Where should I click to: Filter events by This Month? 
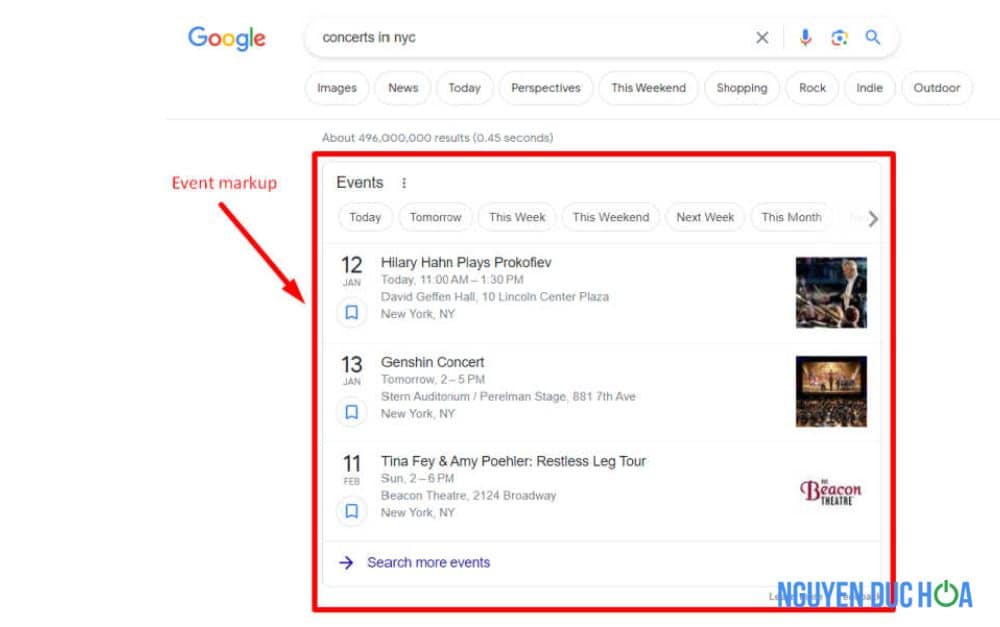coord(791,218)
